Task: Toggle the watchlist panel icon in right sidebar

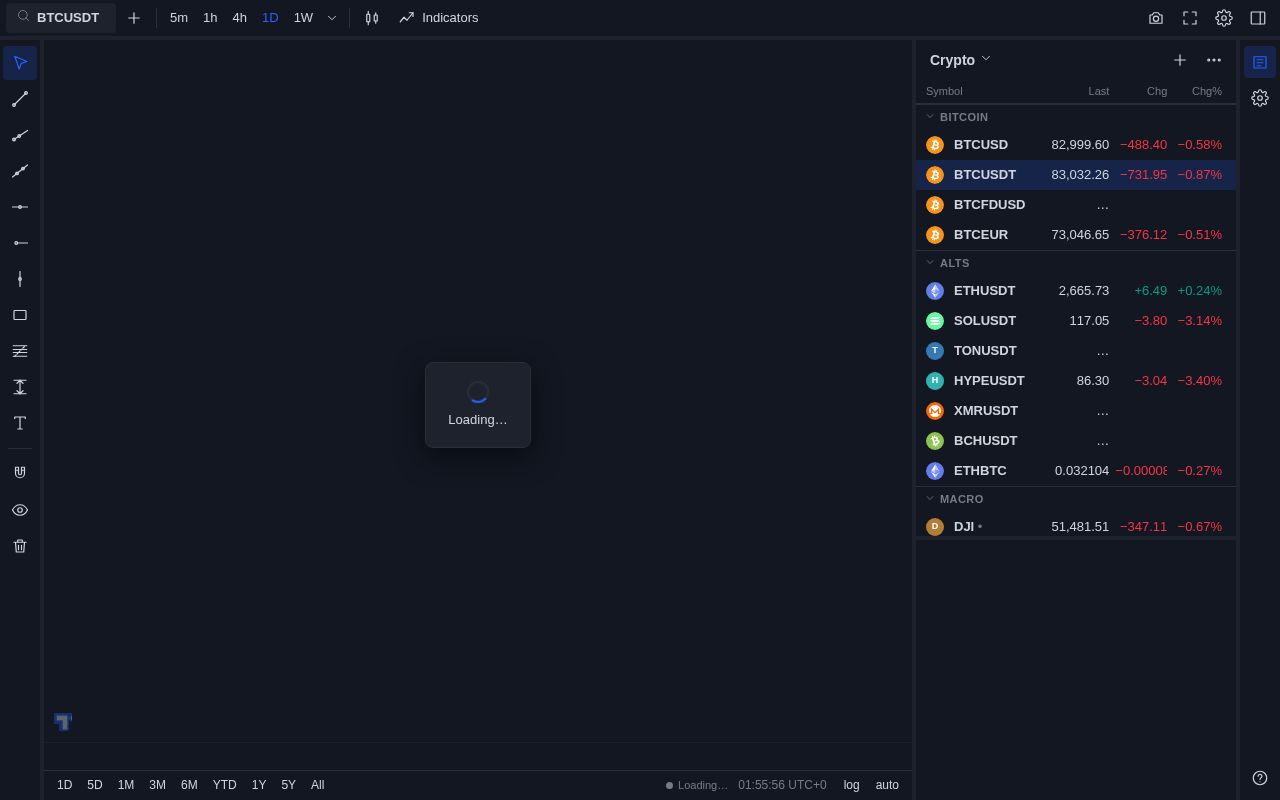Action: point(1260,62)
